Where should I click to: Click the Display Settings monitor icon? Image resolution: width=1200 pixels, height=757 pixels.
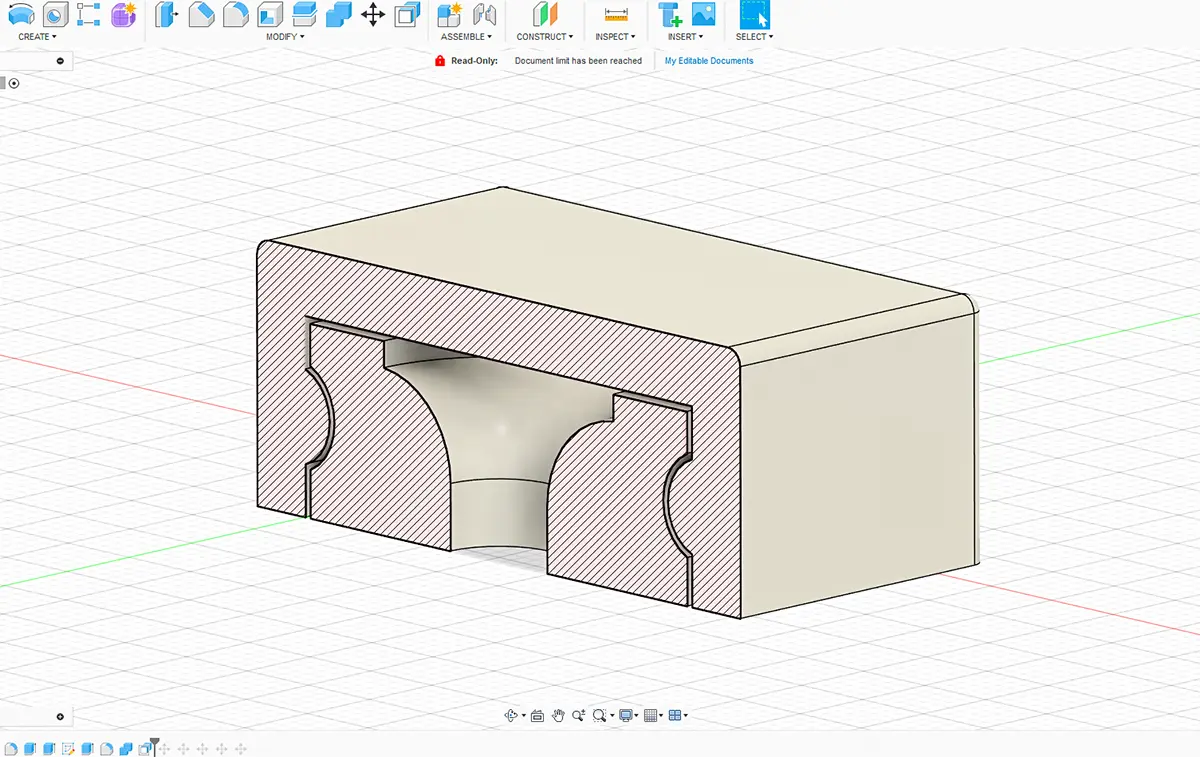[627, 715]
